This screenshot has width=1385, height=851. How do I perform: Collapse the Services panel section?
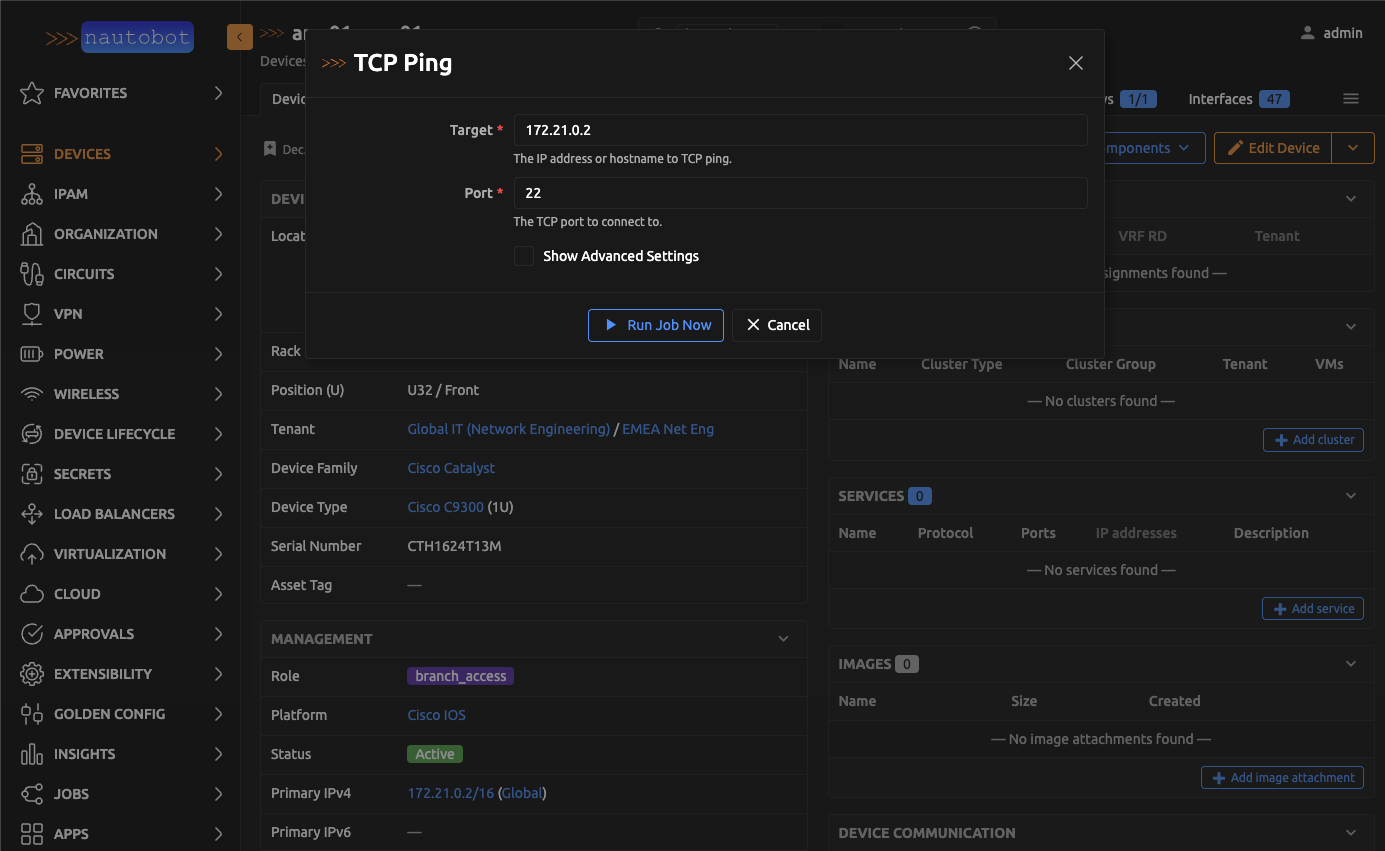tap(1351, 496)
